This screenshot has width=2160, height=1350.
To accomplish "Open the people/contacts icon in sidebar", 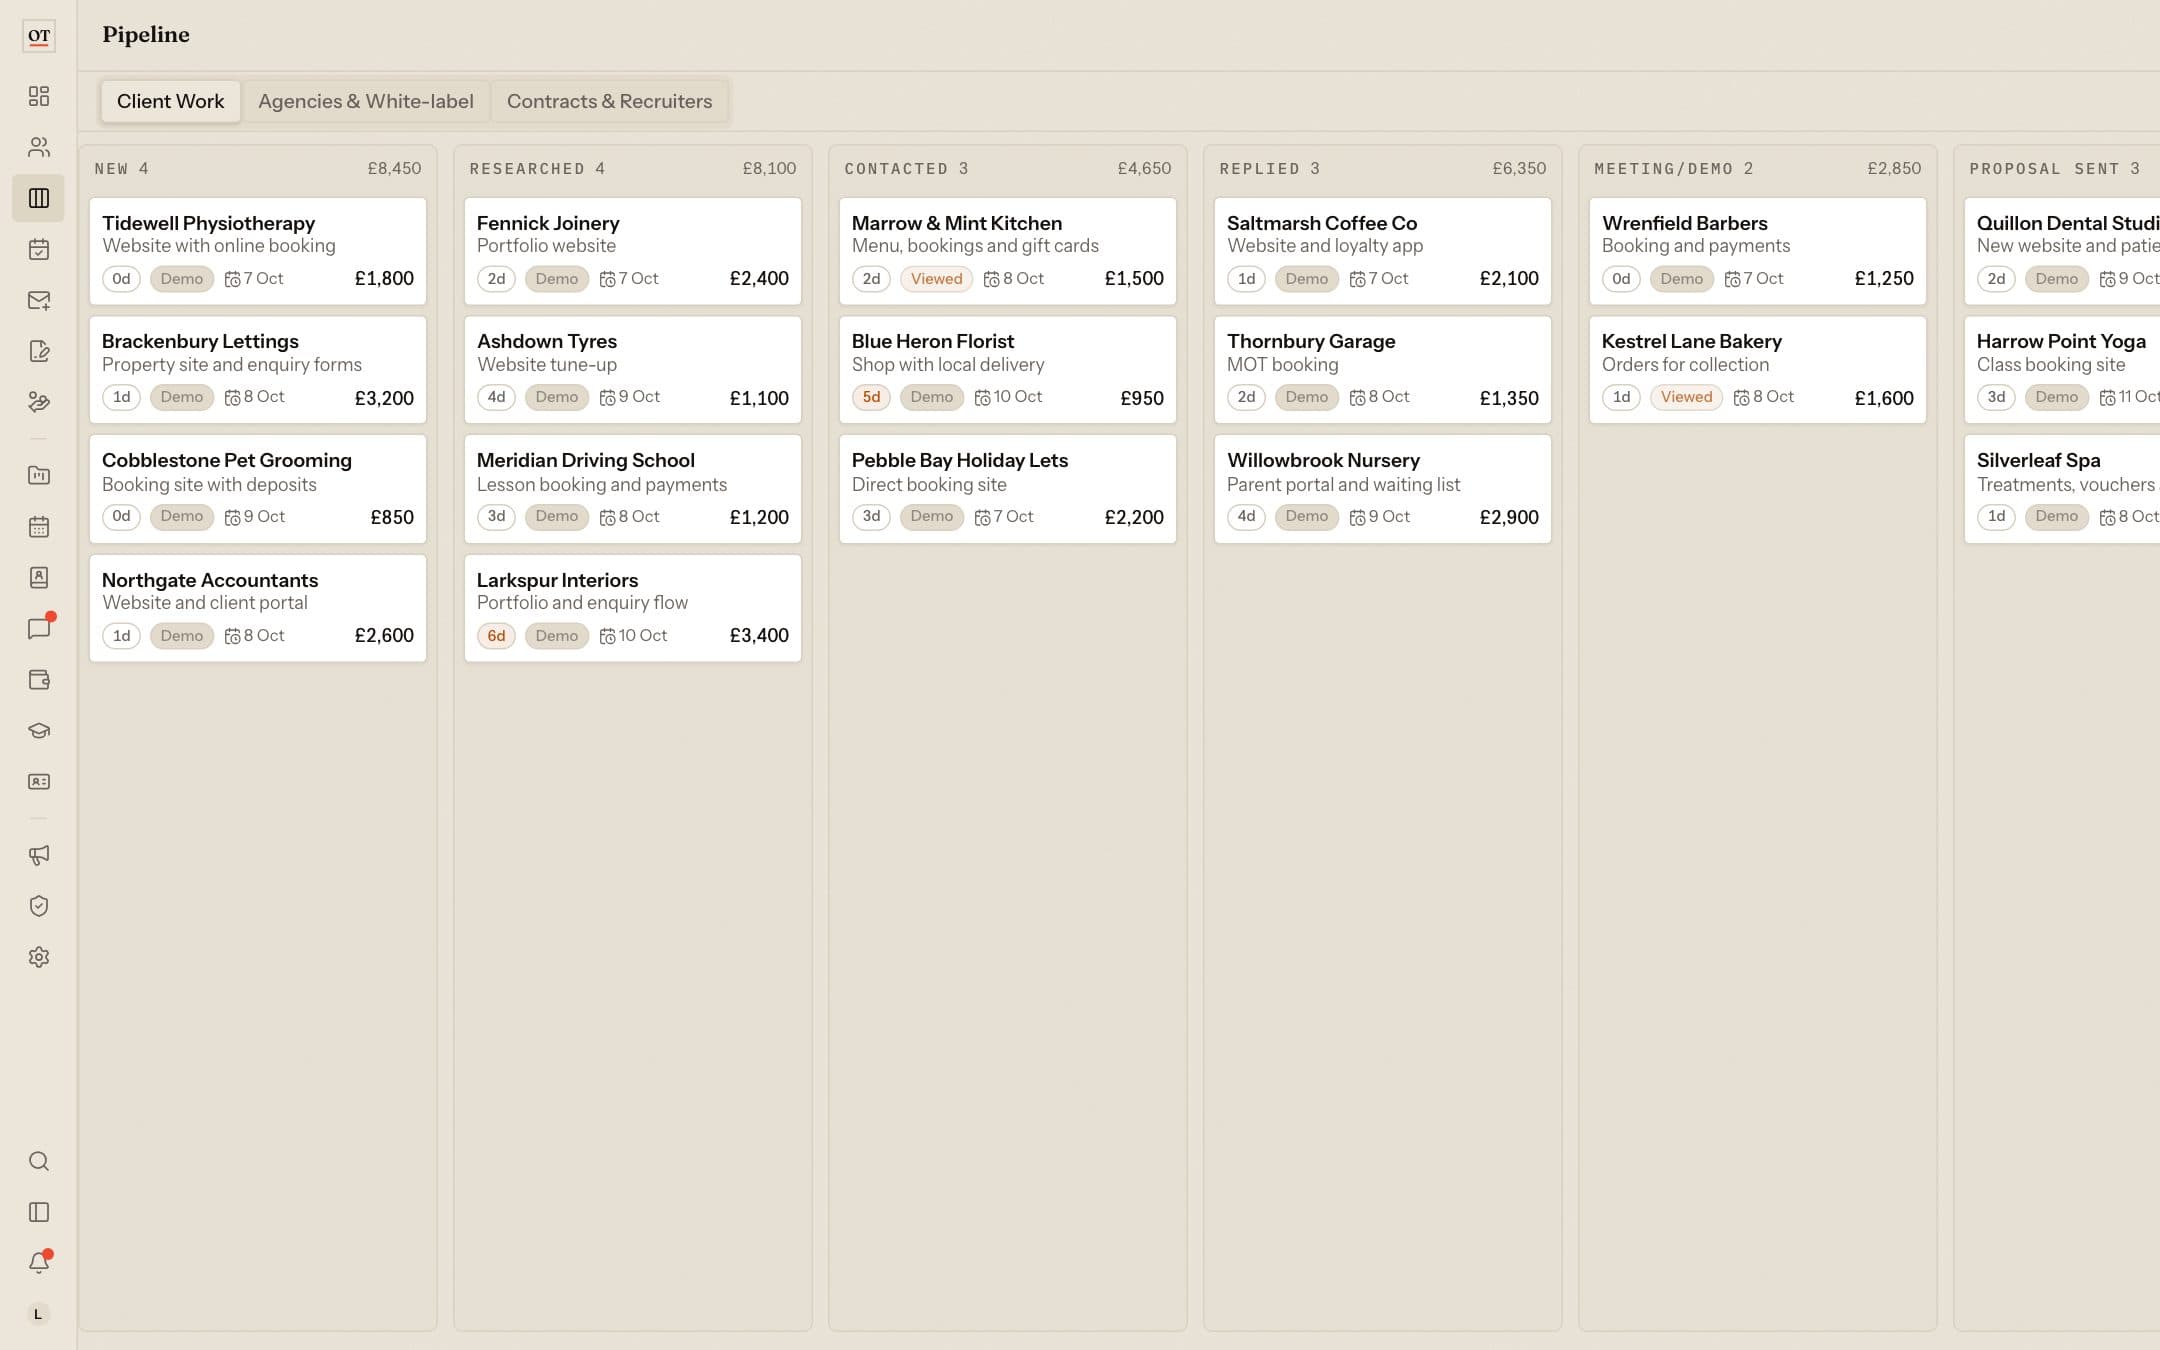I will point(39,147).
